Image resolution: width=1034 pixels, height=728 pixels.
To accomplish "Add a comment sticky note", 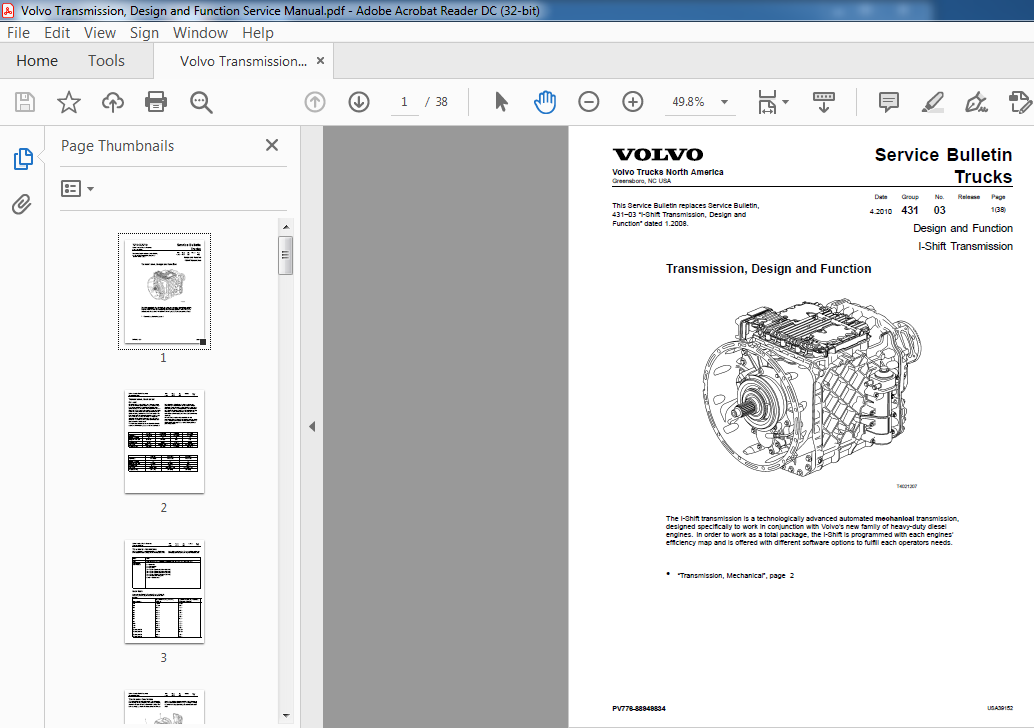I will point(889,102).
